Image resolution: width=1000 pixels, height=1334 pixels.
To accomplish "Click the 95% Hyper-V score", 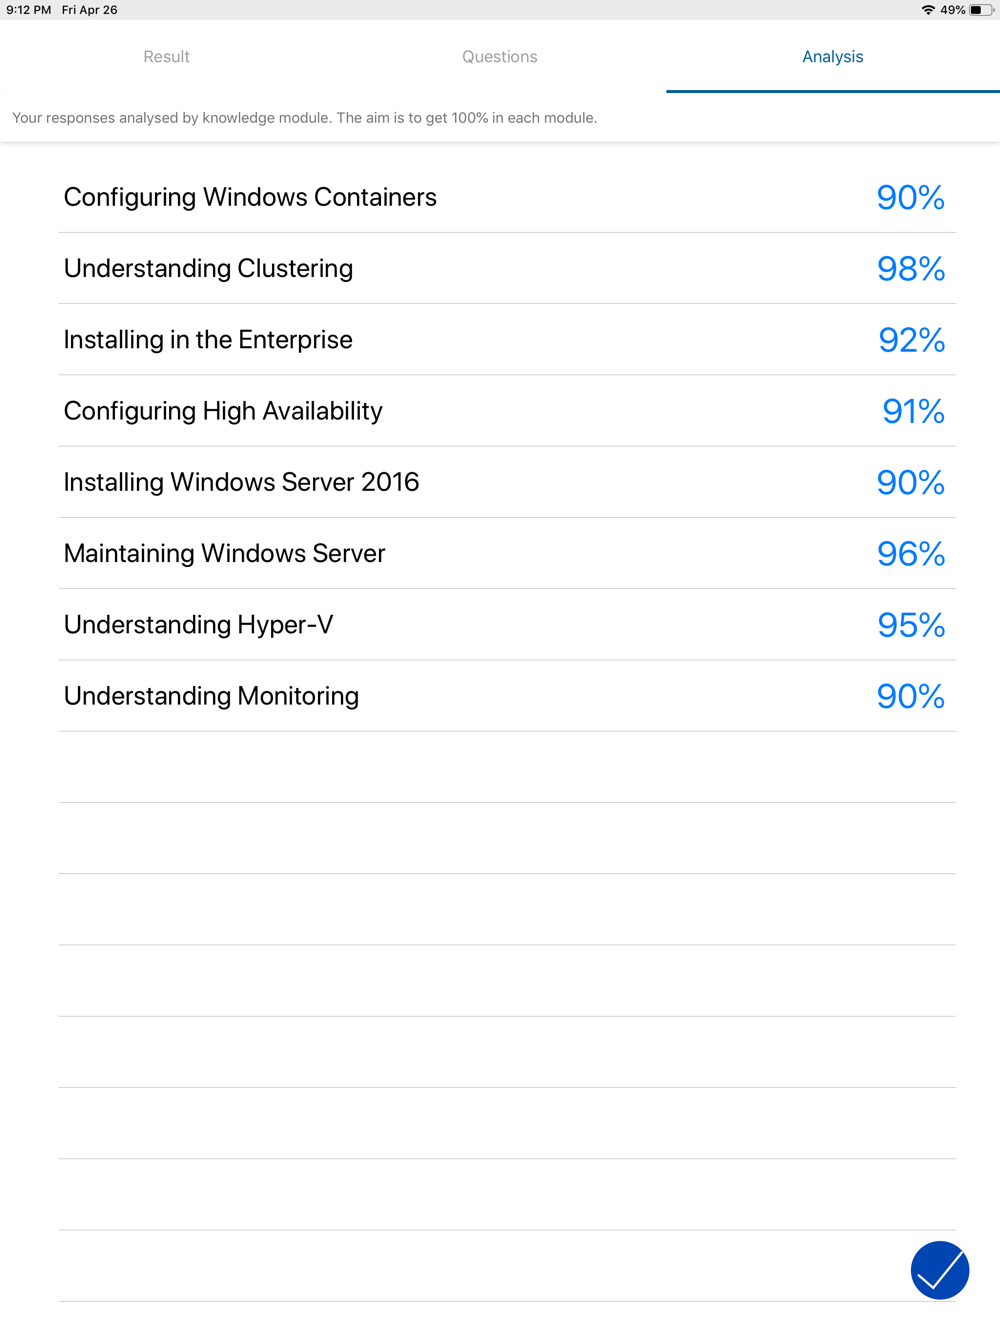I will [x=911, y=625].
